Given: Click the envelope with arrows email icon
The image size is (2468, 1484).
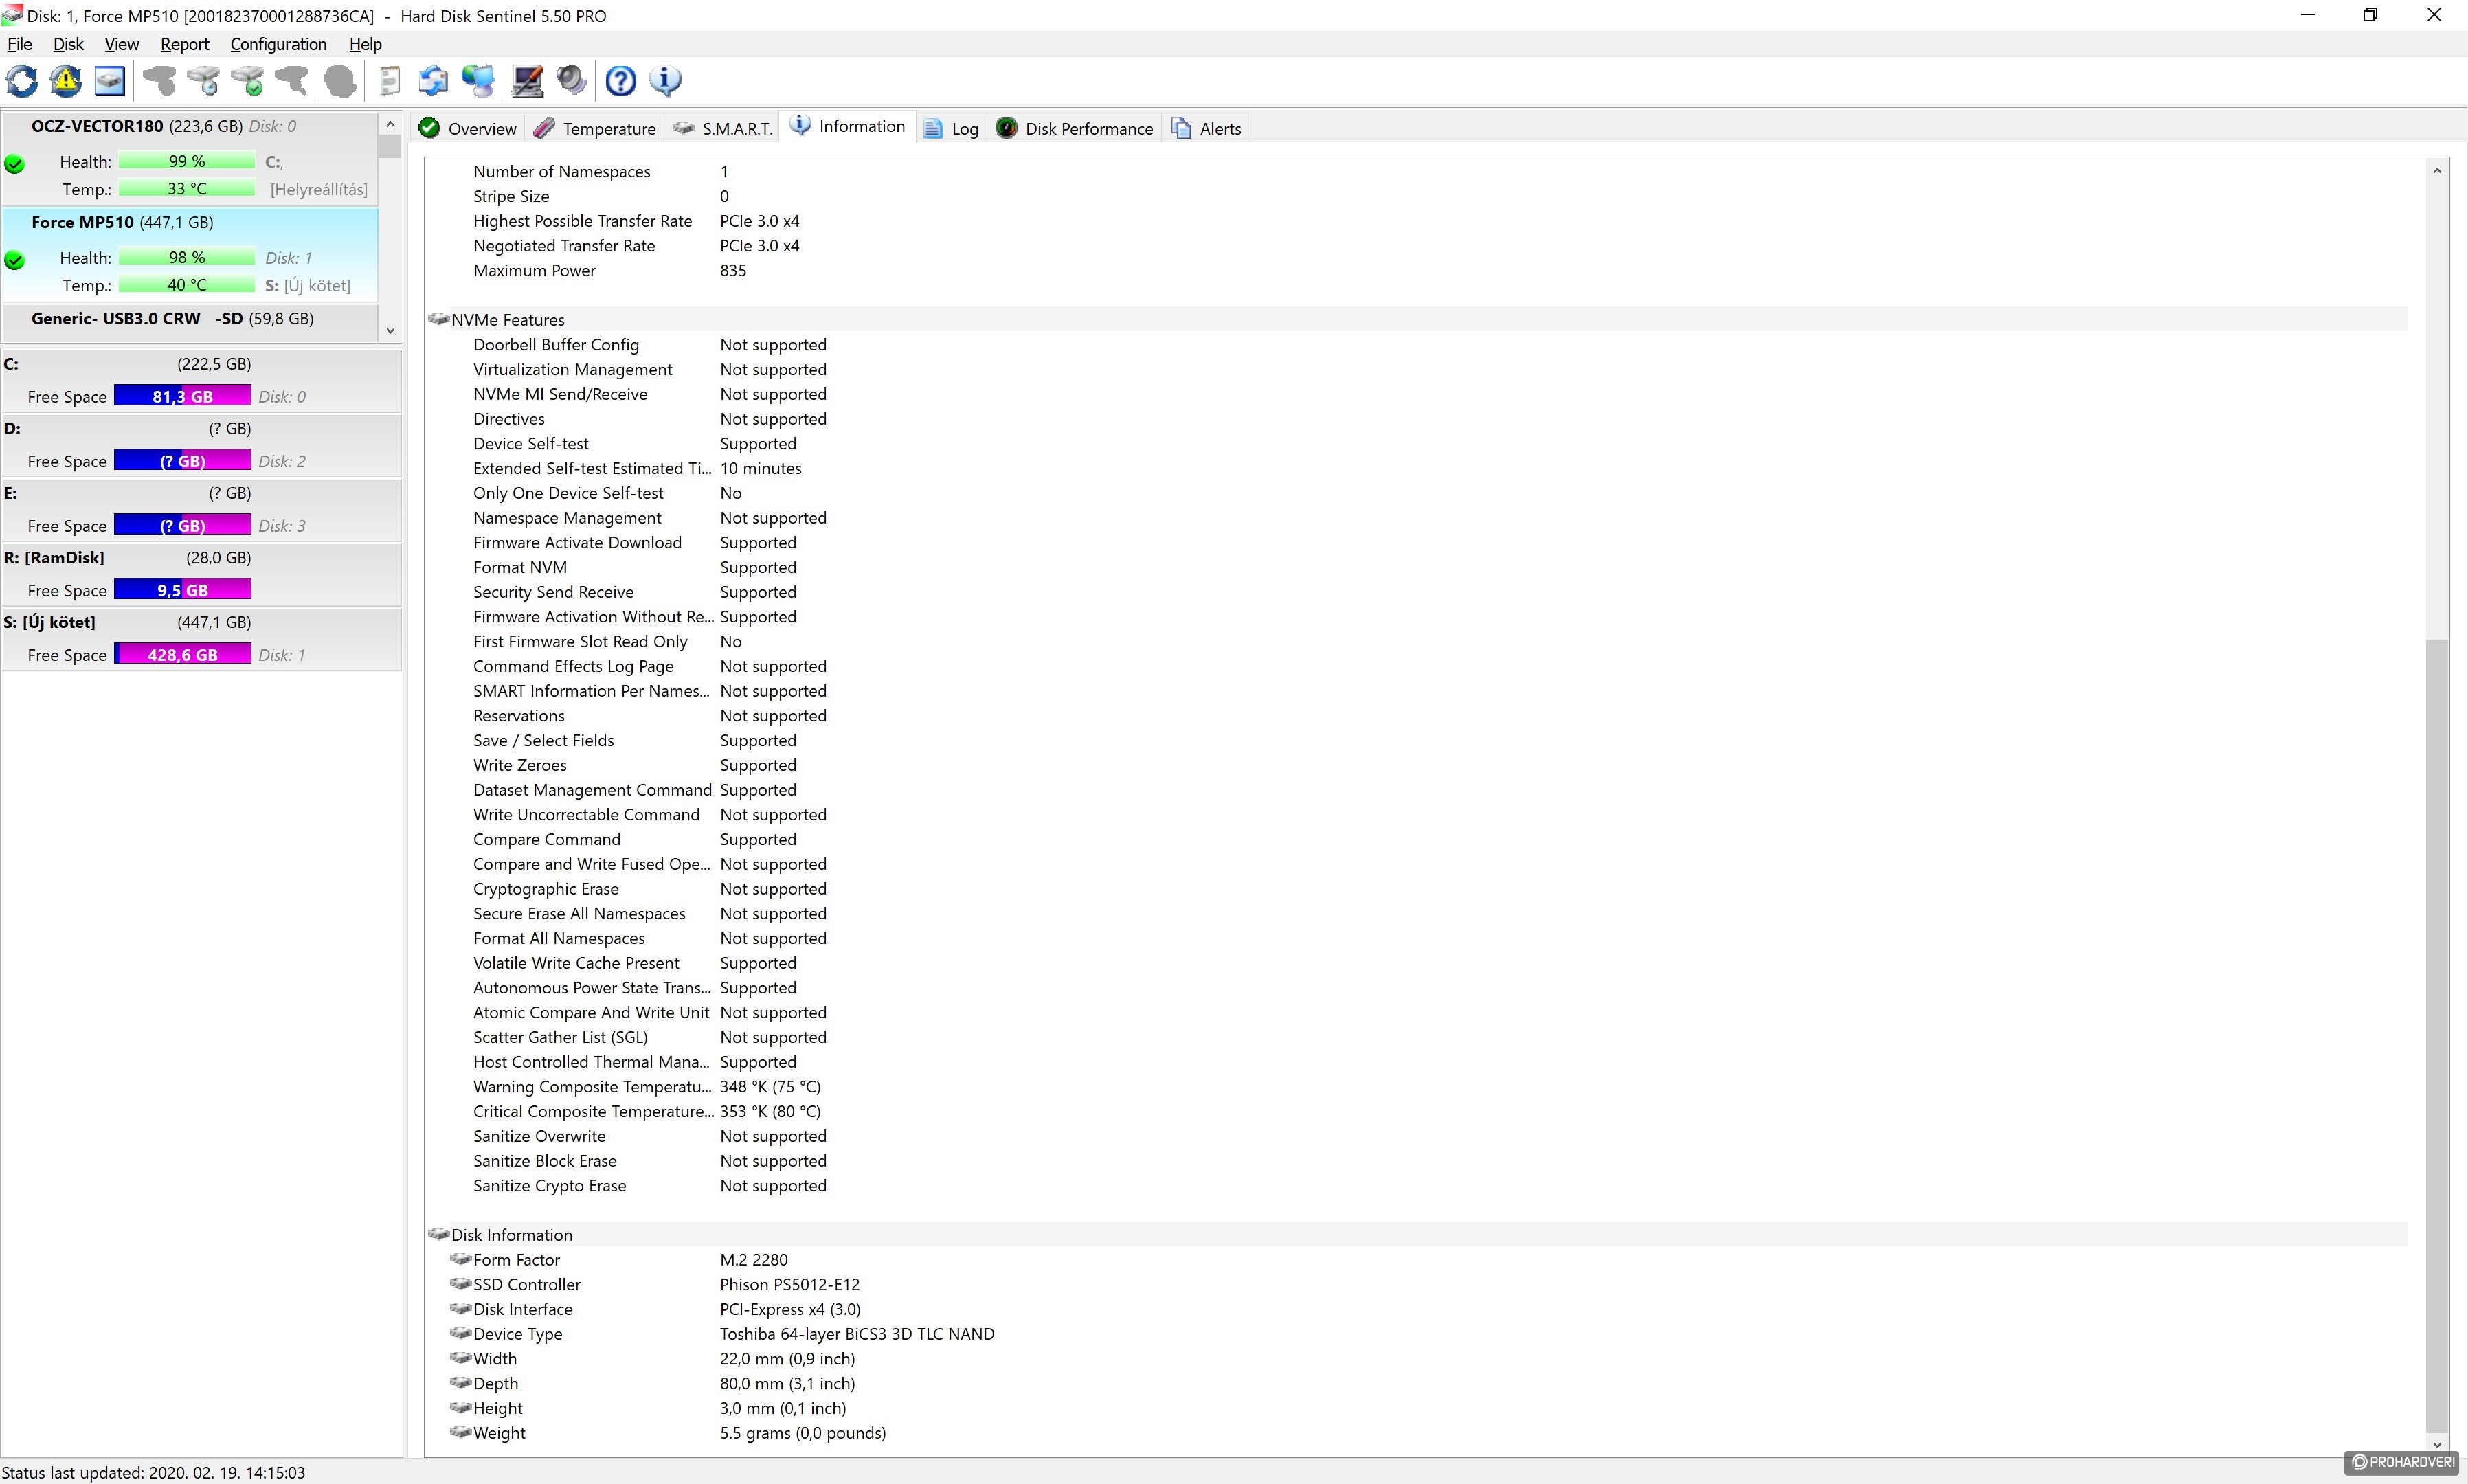Looking at the screenshot, I should coord(433,81).
